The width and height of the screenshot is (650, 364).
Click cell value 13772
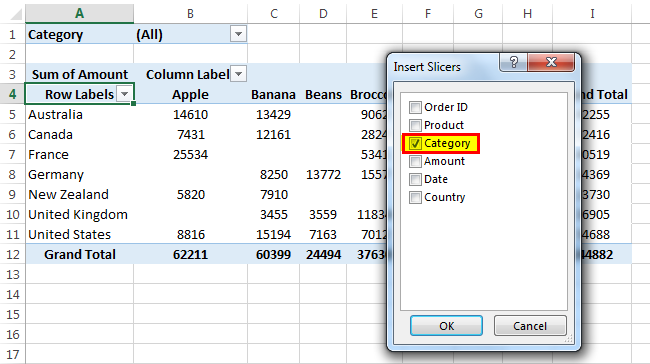(323, 175)
